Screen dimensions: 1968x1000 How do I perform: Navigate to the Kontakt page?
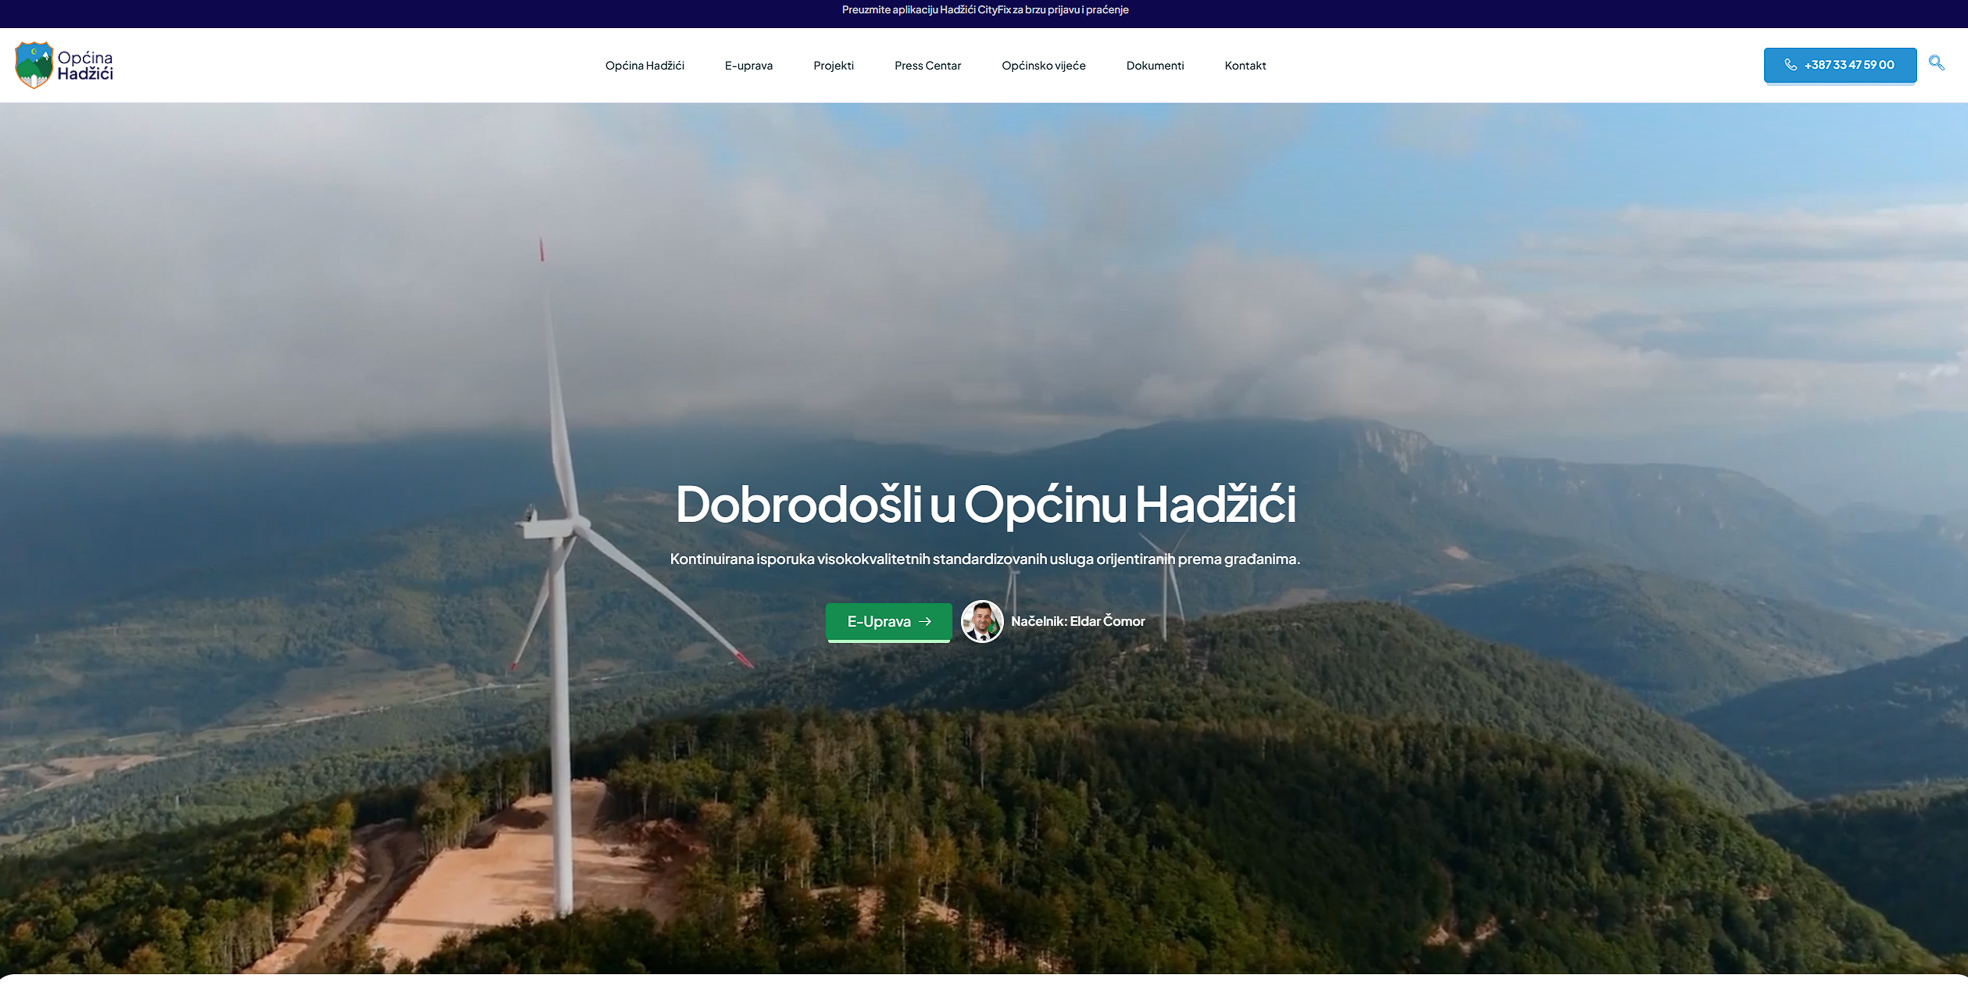[1245, 66]
